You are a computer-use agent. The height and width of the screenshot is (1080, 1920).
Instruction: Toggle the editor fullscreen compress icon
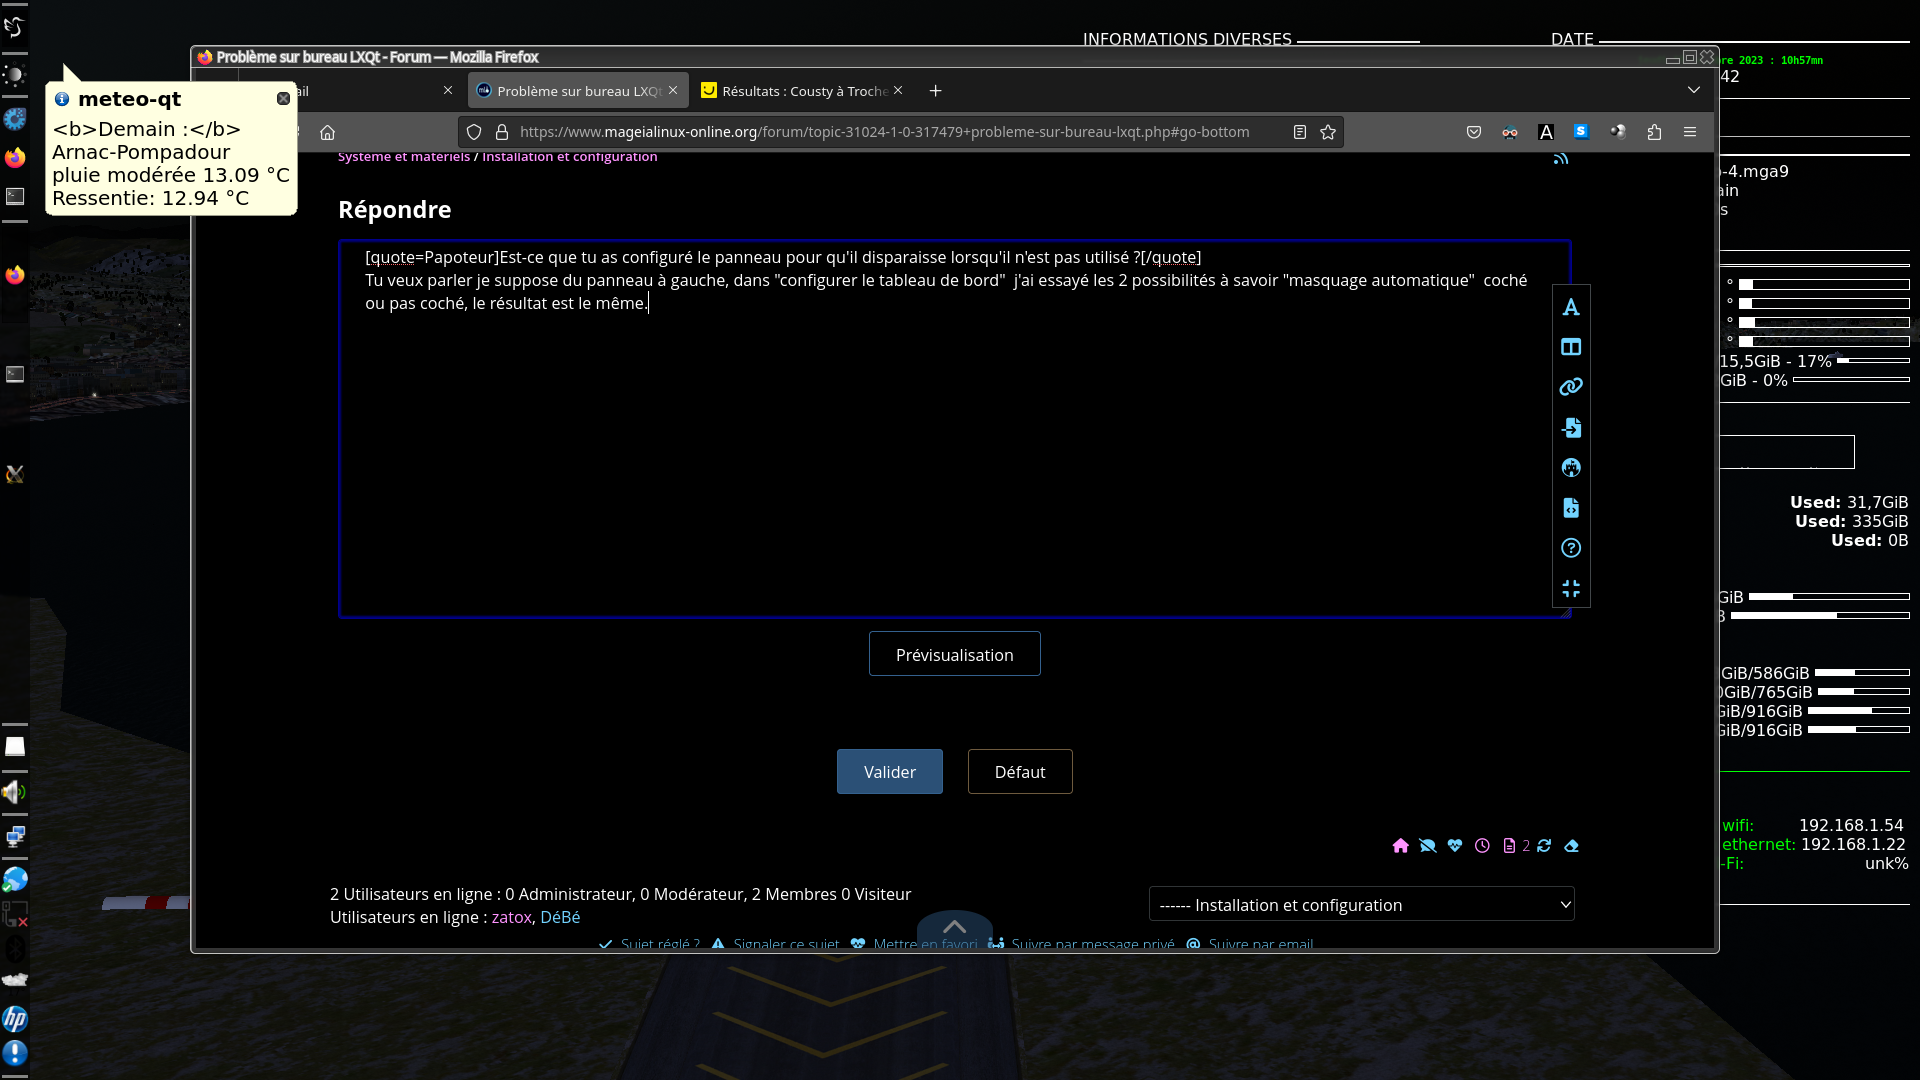coord(1571,589)
